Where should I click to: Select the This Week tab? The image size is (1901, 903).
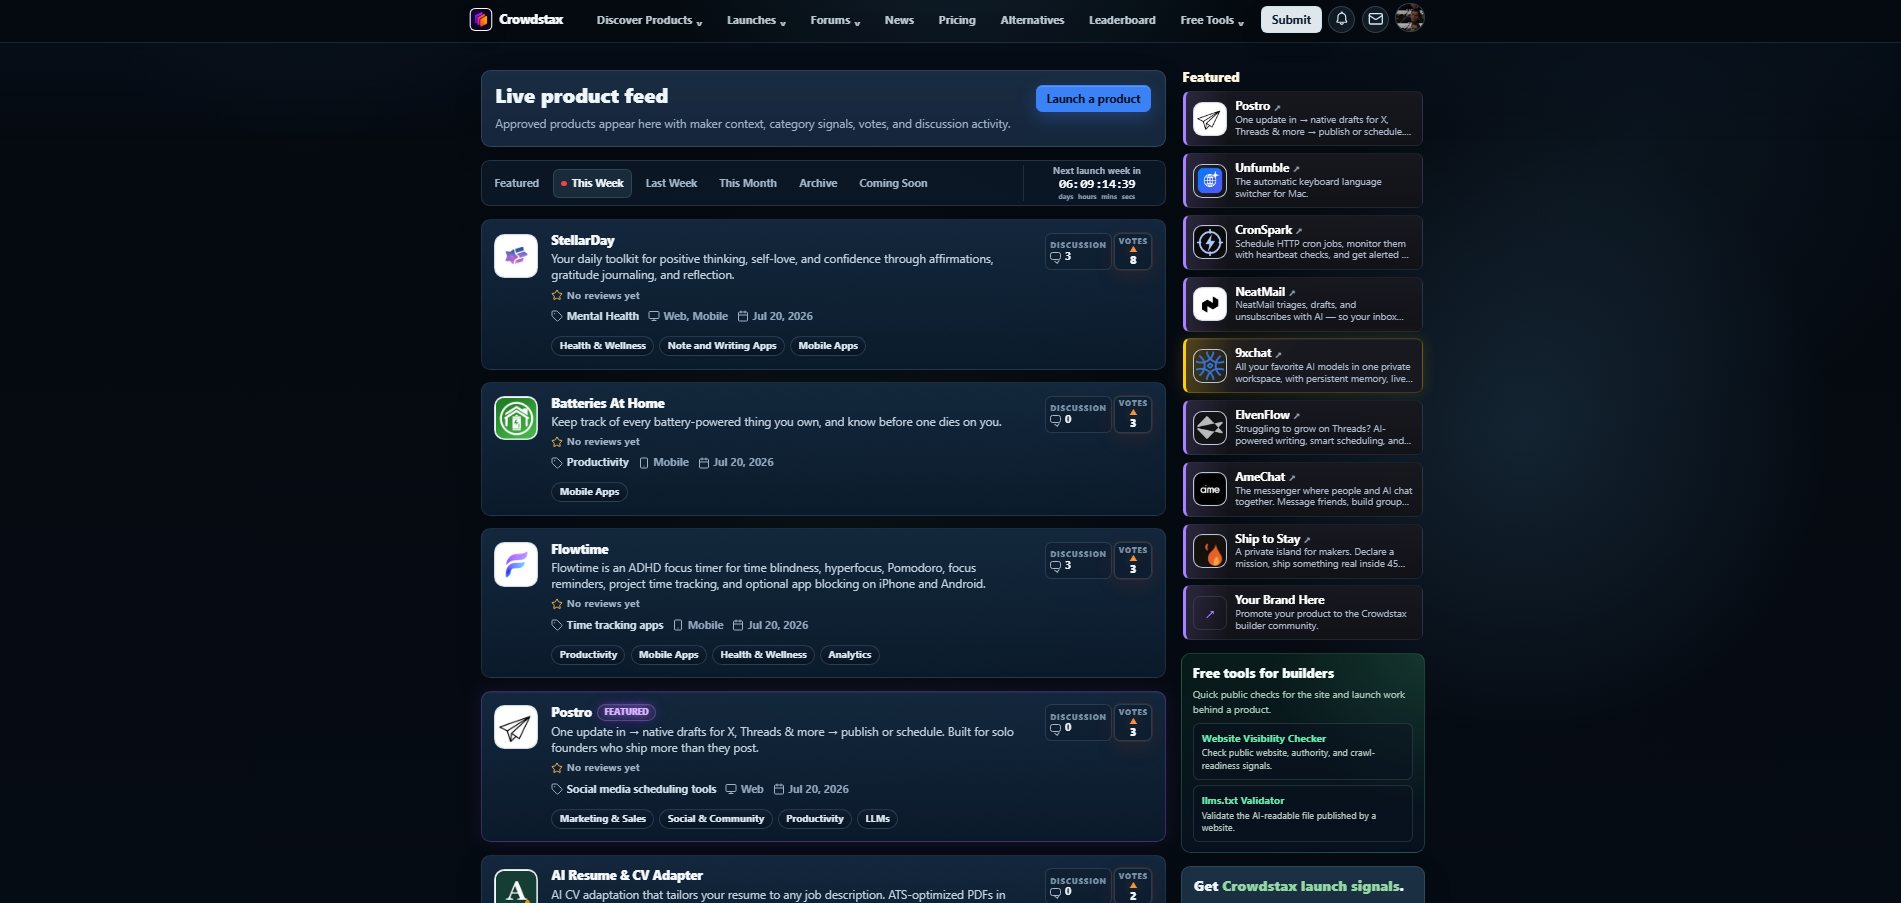pyautogui.click(x=592, y=183)
